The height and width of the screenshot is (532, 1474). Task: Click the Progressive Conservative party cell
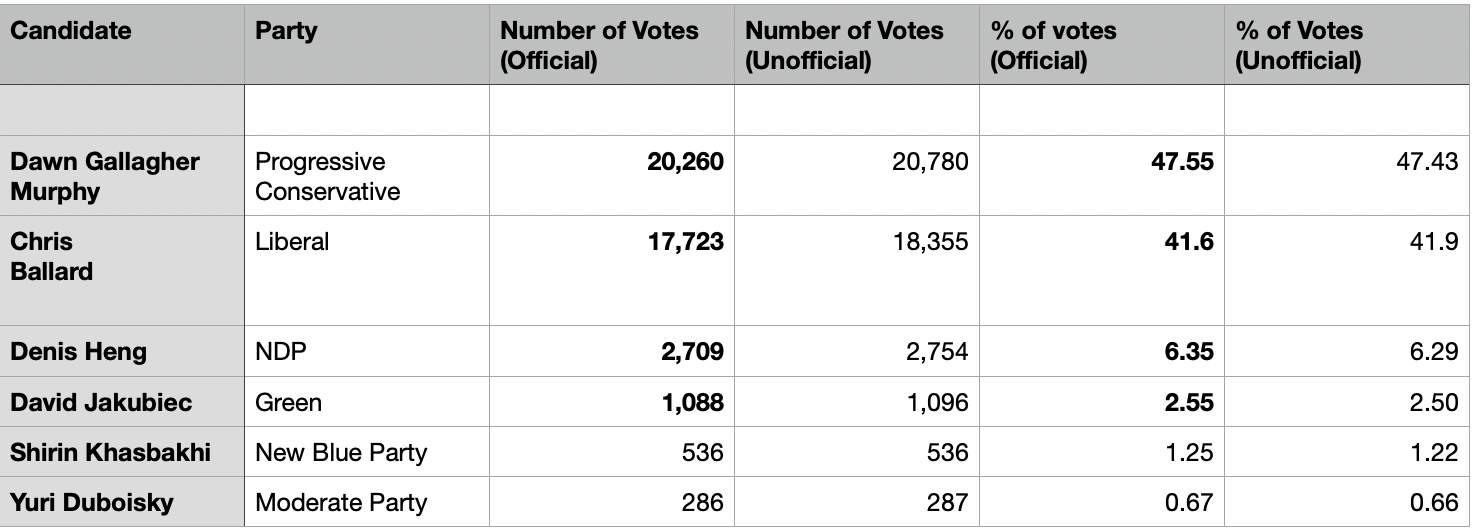pyautogui.click(x=367, y=176)
